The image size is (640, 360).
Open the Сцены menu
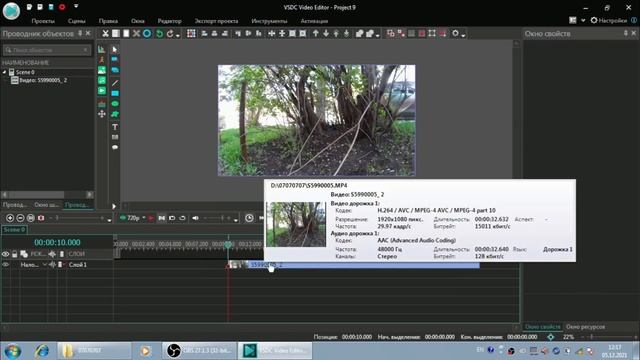[x=77, y=21]
